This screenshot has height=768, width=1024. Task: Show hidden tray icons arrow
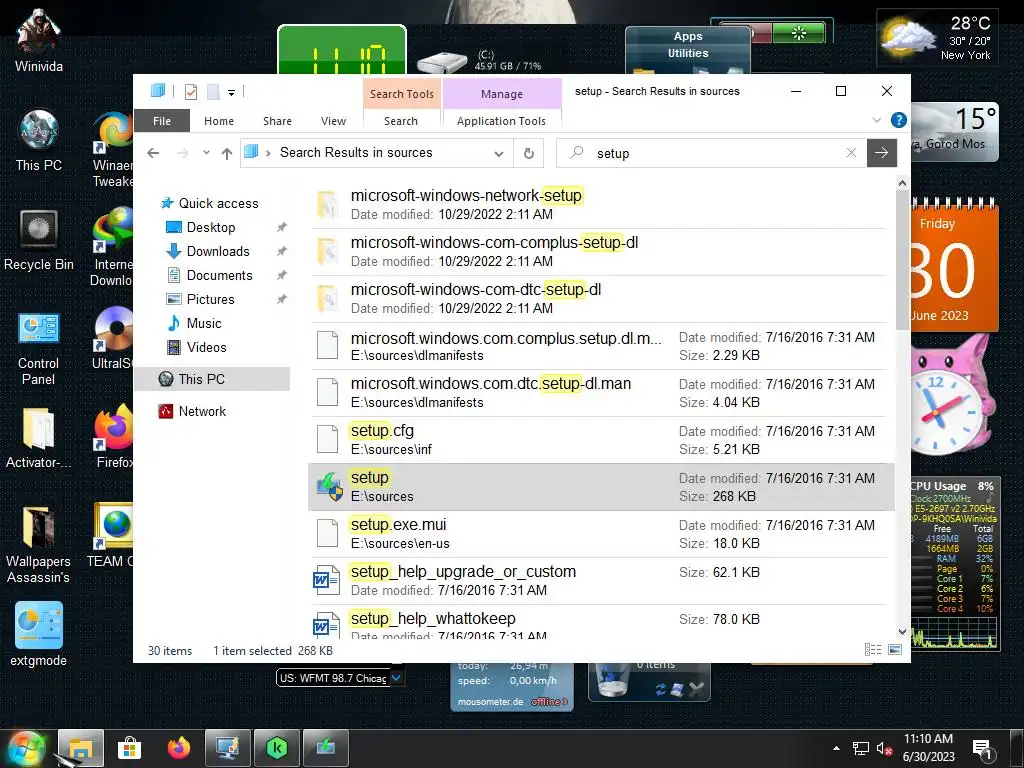[x=836, y=748]
